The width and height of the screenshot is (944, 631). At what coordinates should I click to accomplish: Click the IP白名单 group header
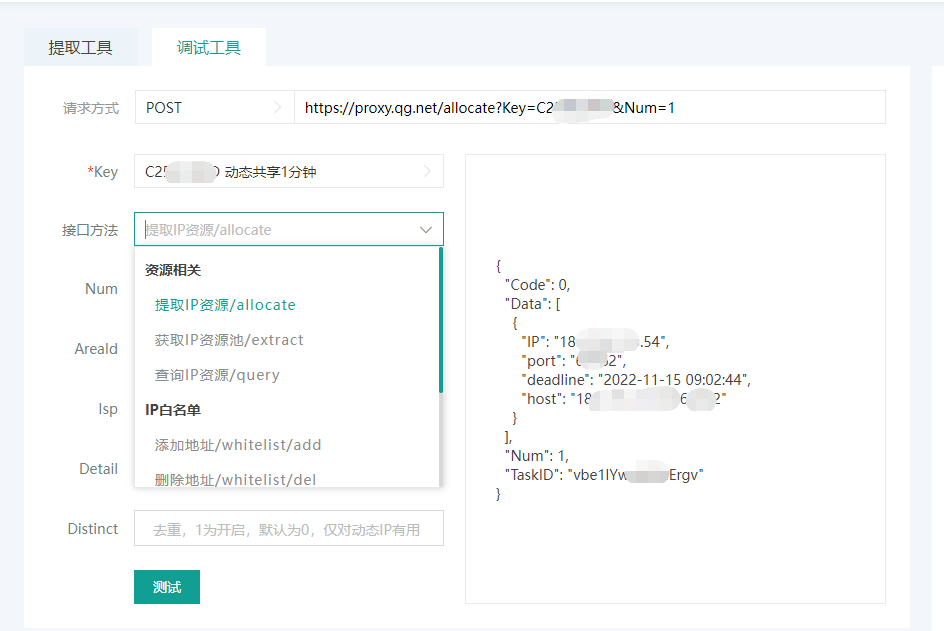pyautogui.click(x=174, y=410)
